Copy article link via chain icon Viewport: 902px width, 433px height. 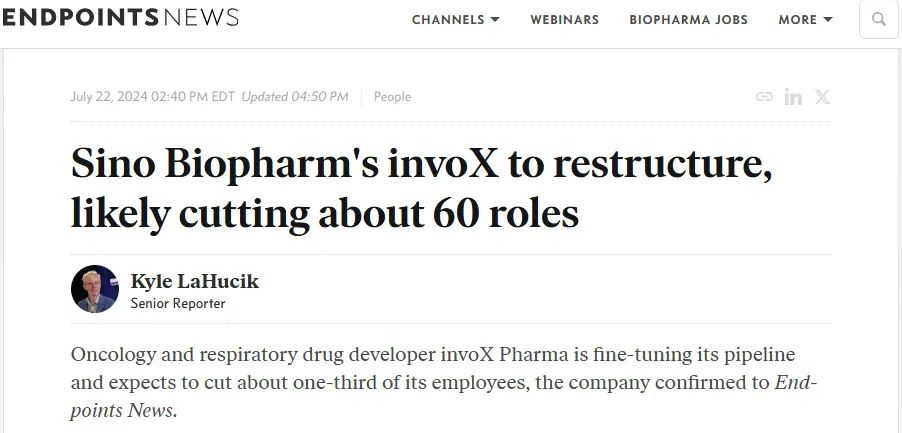pos(765,97)
